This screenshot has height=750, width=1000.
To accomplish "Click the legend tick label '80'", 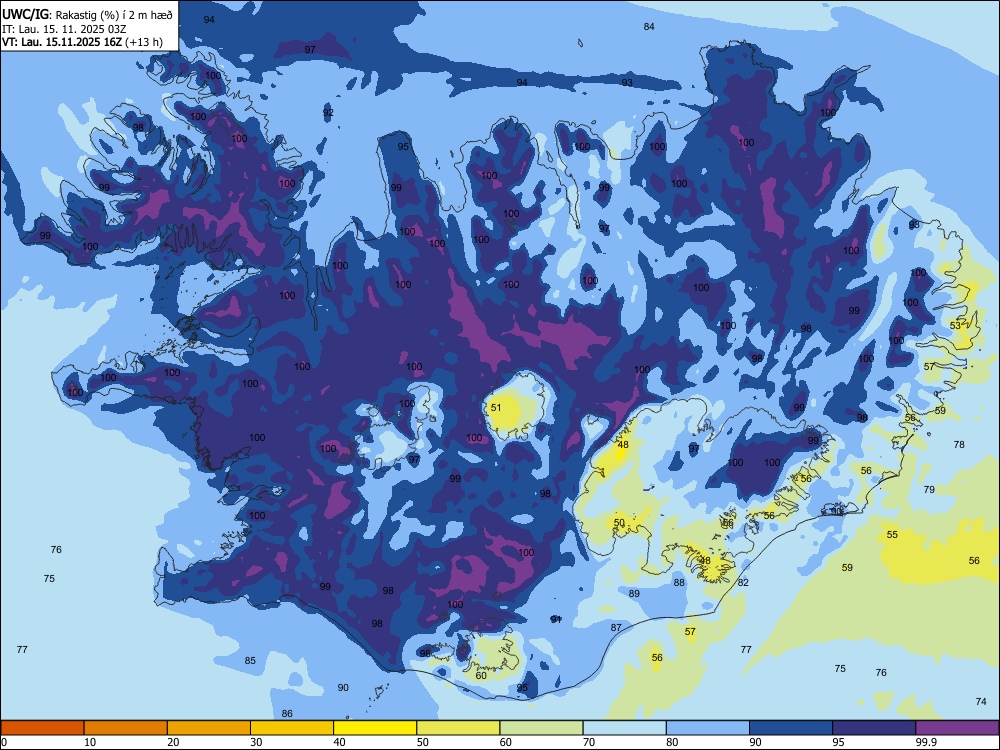I will tap(672, 742).
